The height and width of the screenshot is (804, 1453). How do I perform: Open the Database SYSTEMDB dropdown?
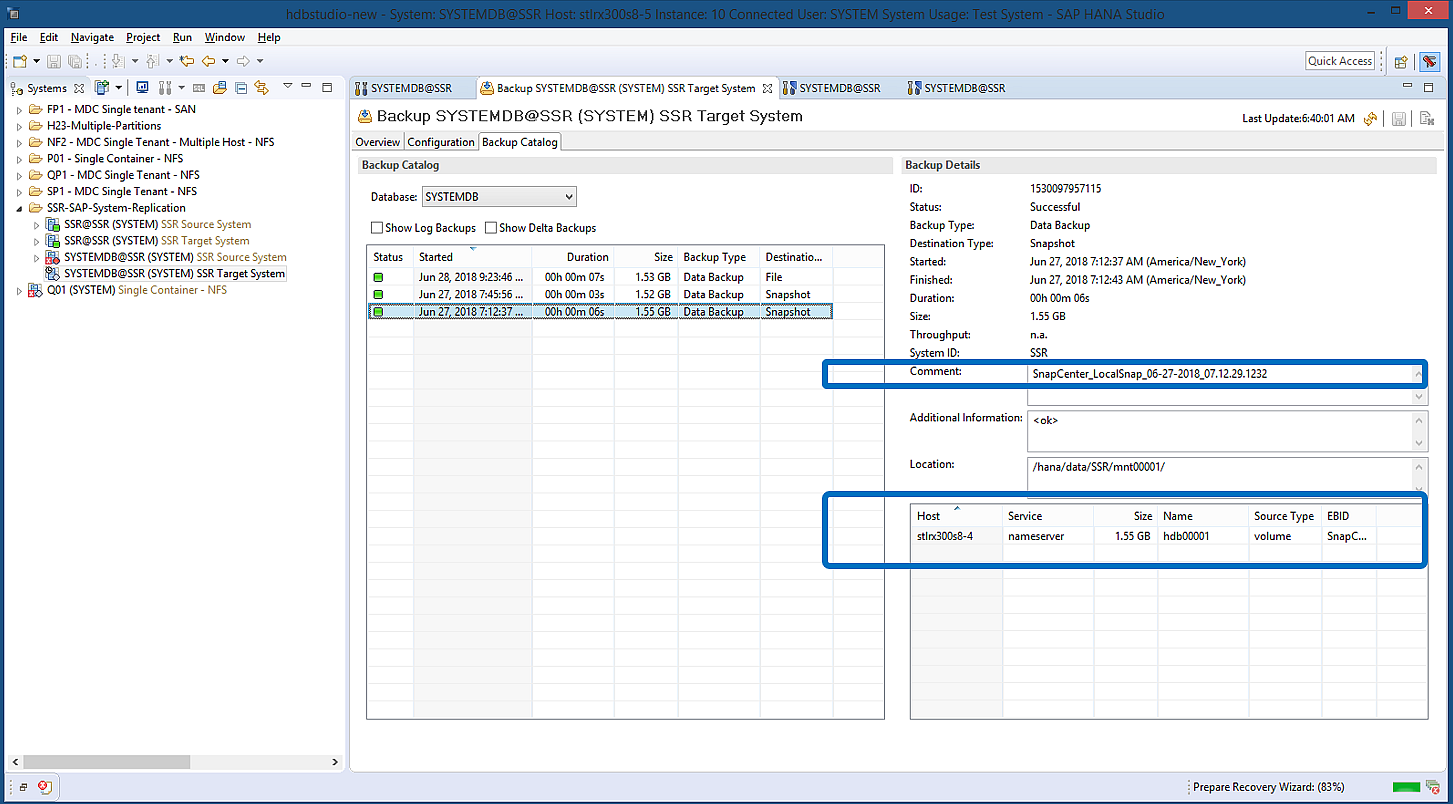click(x=499, y=197)
